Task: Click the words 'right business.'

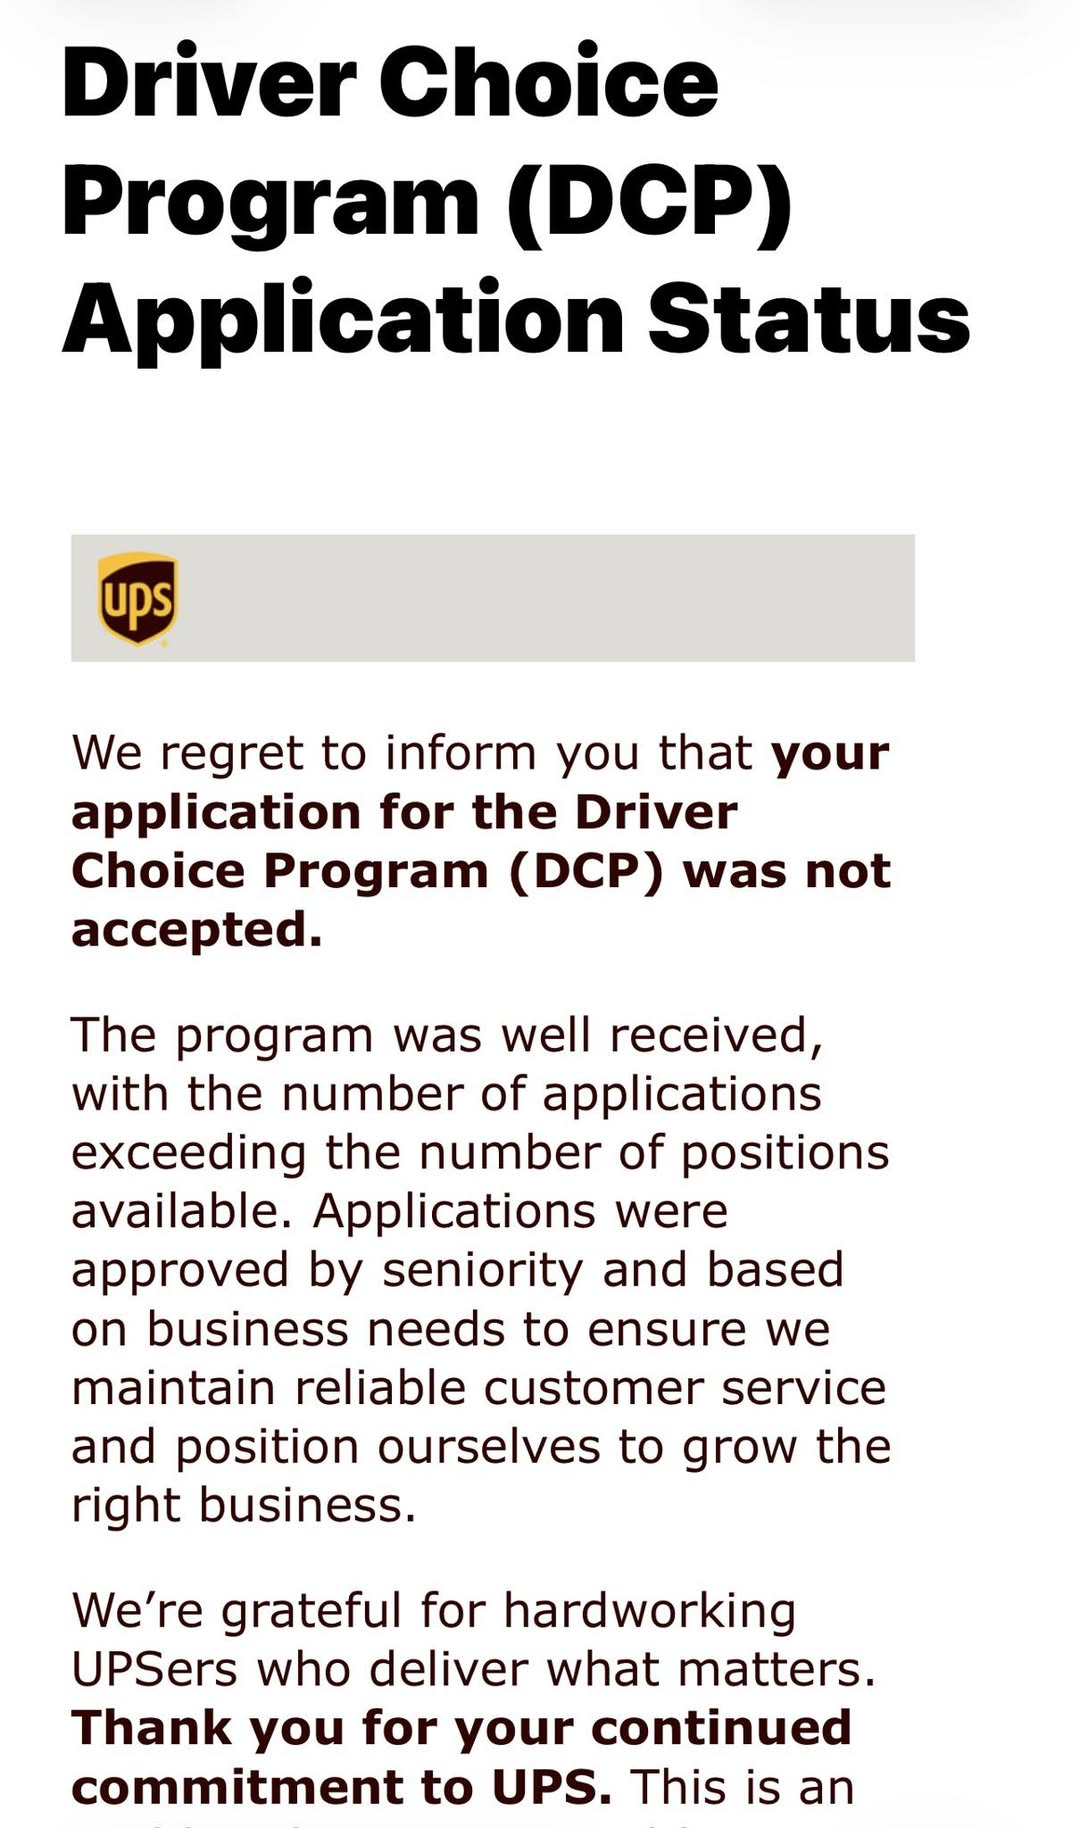Action: (x=243, y=1506)
